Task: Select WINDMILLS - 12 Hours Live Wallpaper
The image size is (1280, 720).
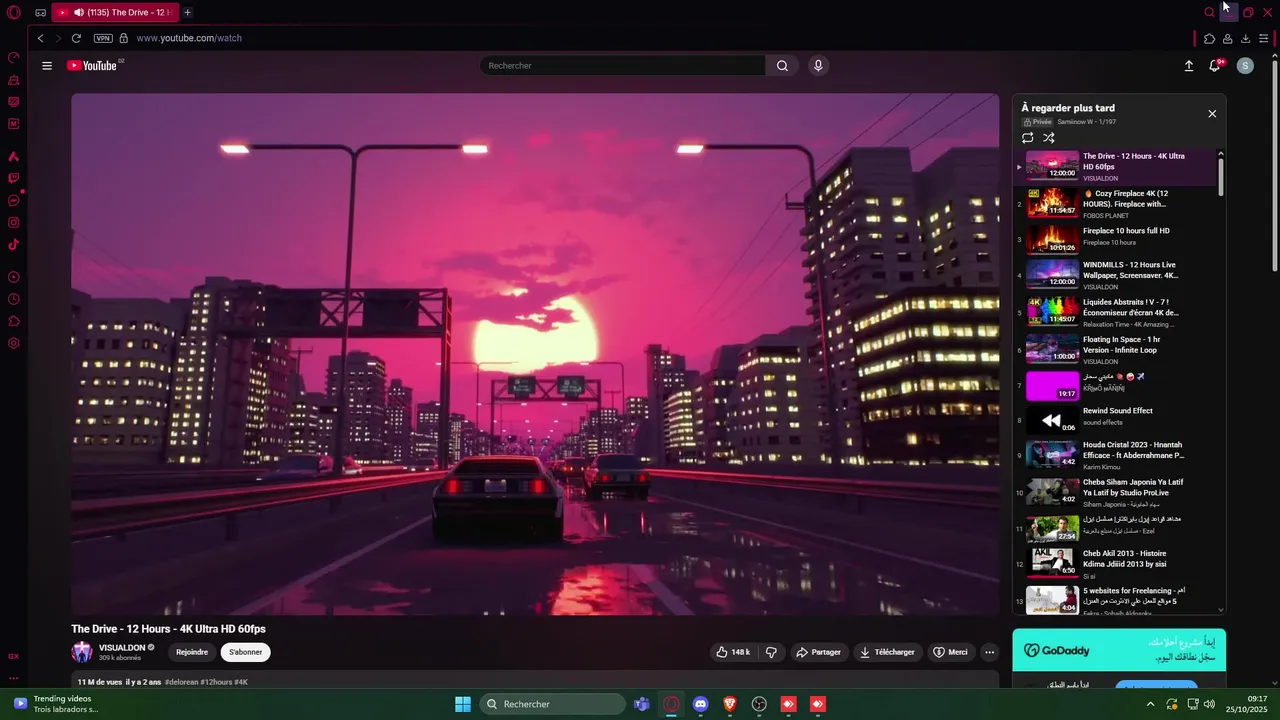Action: point(1116,275)
